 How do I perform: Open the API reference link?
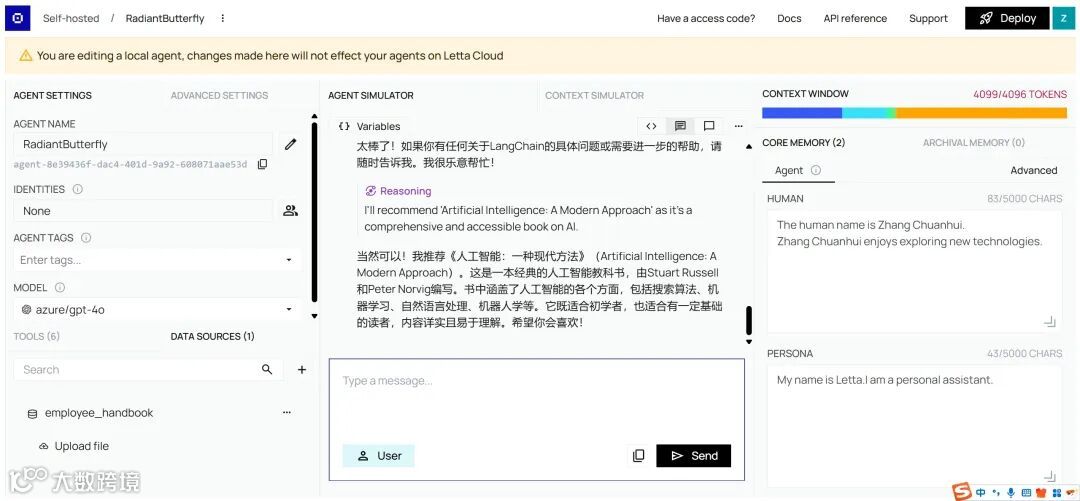tap(855, 19)
